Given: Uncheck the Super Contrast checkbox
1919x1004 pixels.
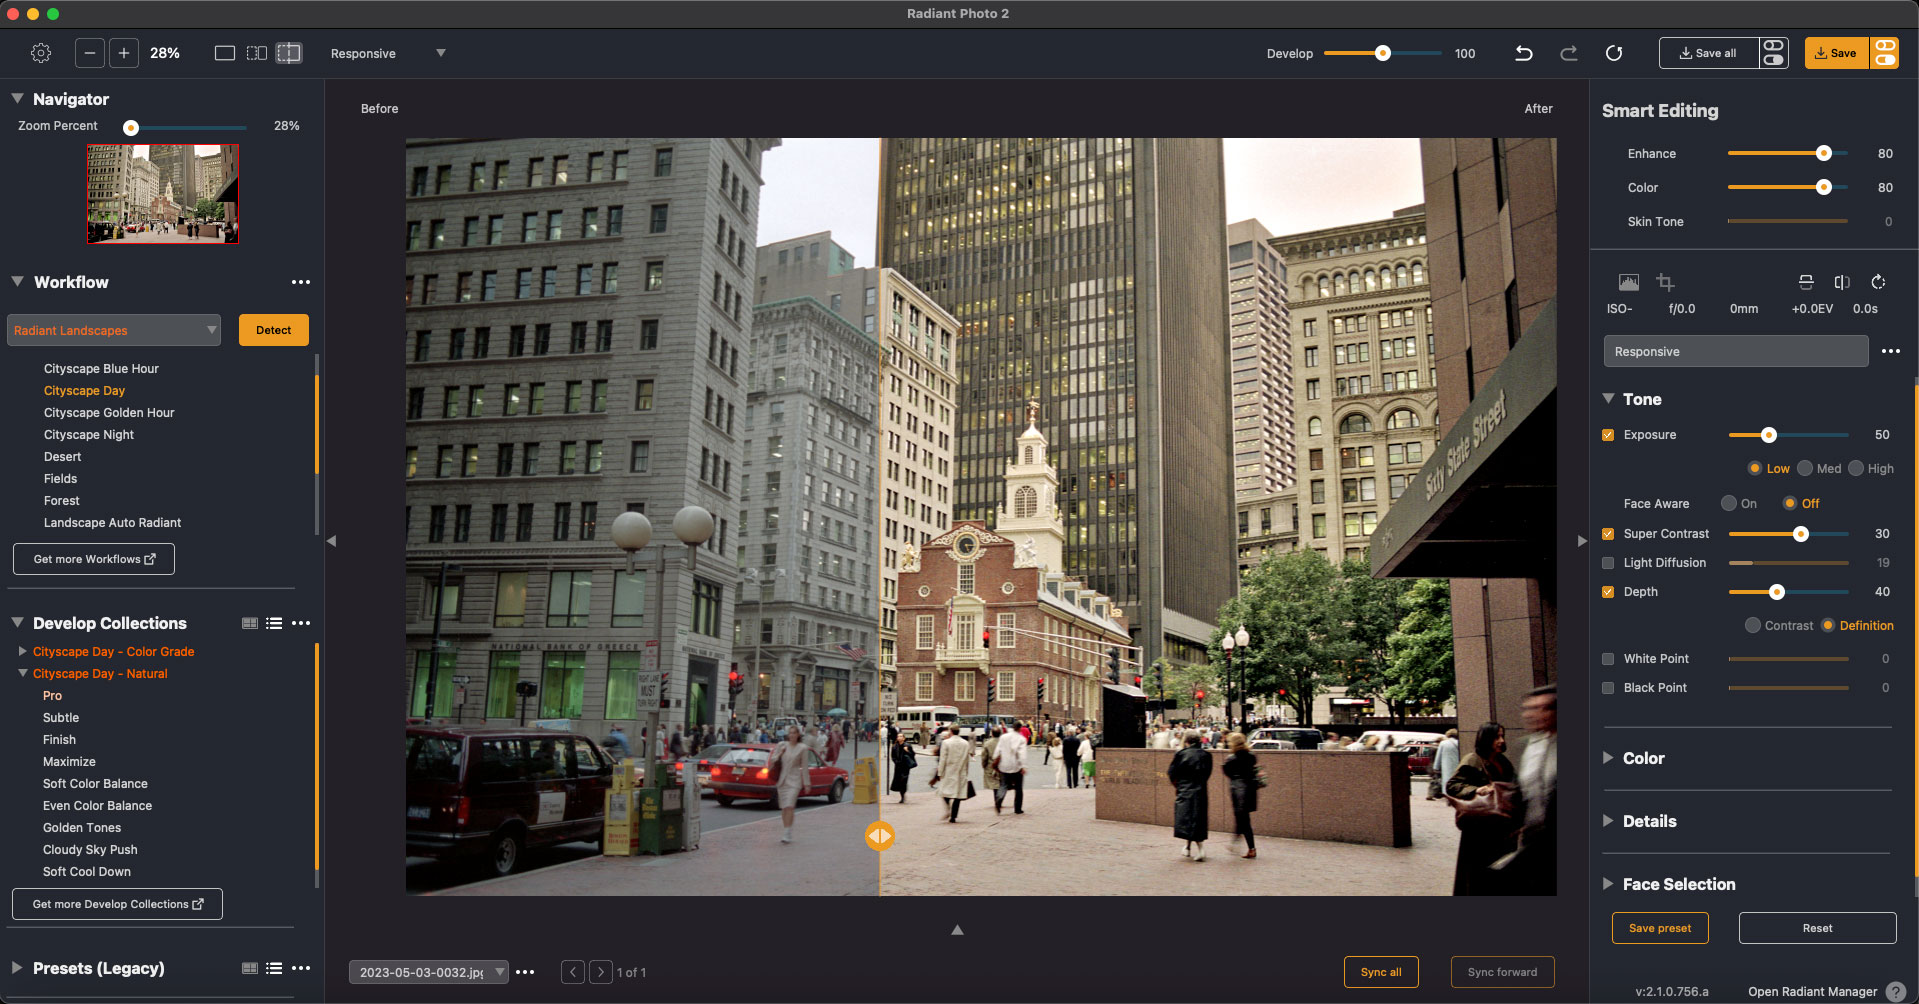Looking at the screenshot, I should 1608,534.
